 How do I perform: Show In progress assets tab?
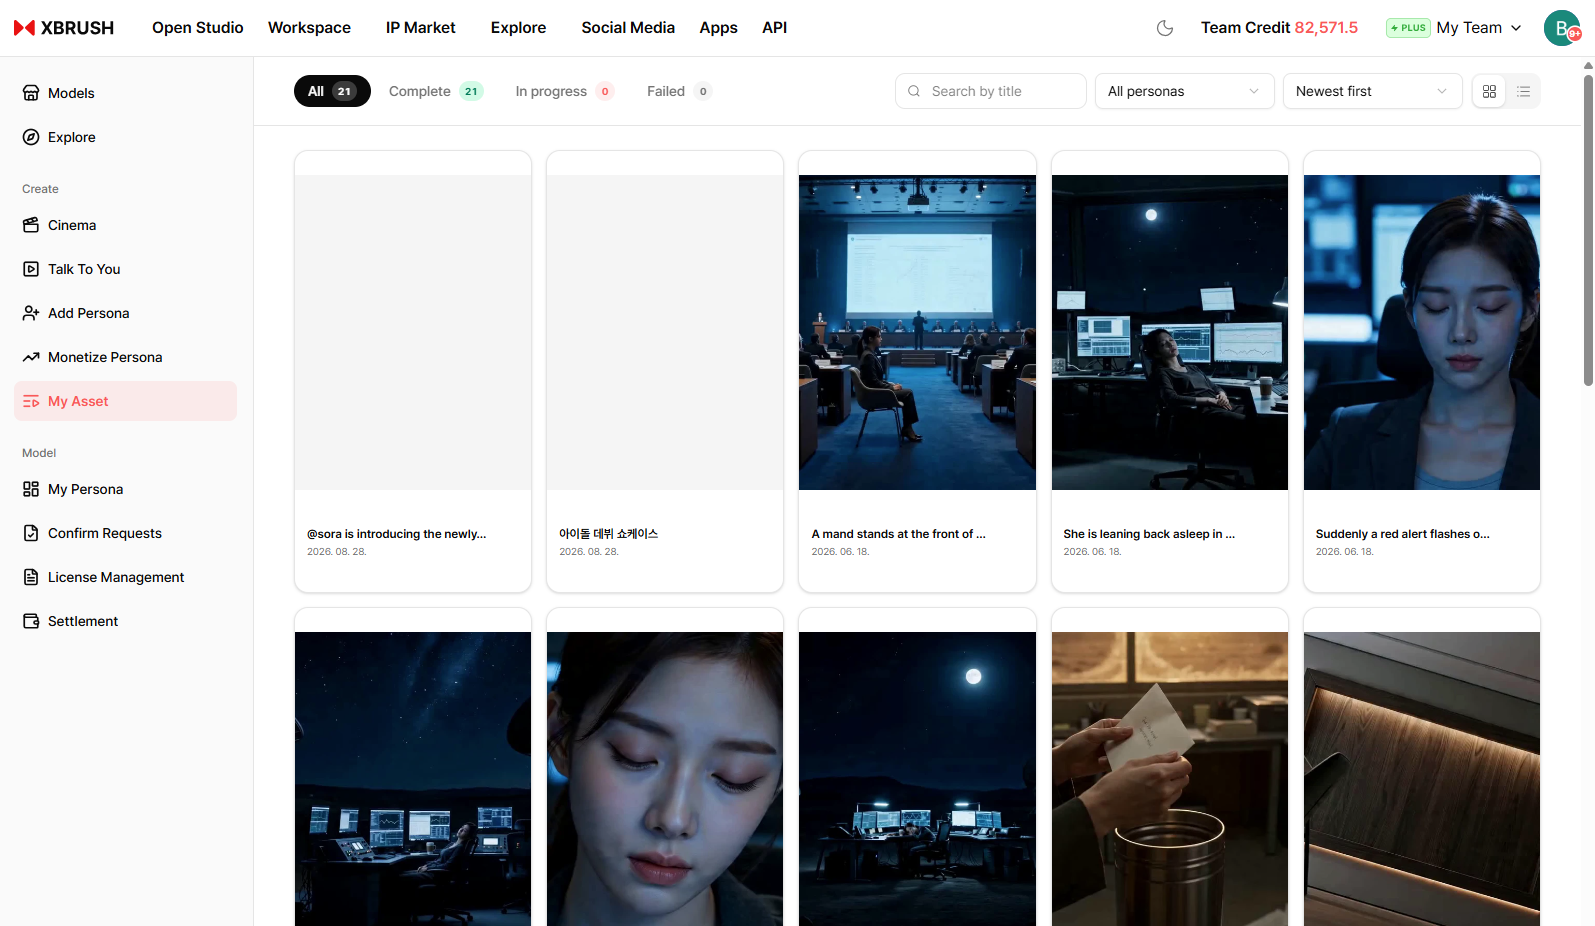[x=564, y=91]
